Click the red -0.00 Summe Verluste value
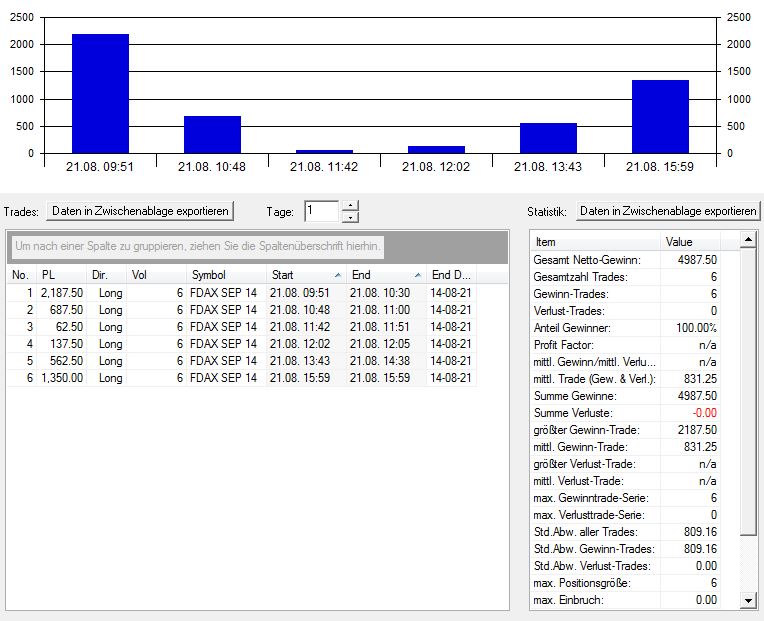Screen dimensions: 764x621 tap(705, 413)
